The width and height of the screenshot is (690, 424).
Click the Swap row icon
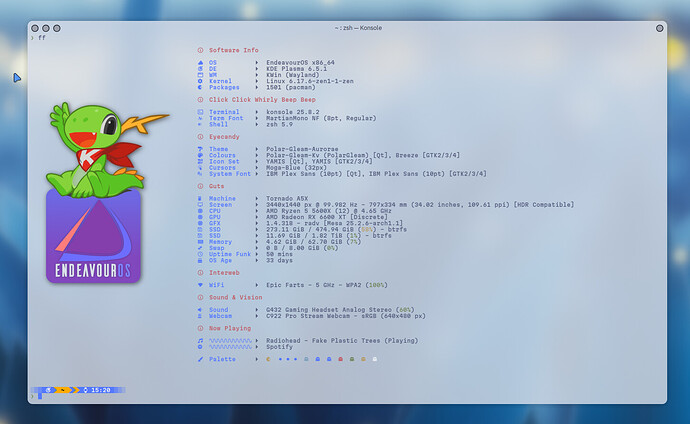click(x=200, y=248)
